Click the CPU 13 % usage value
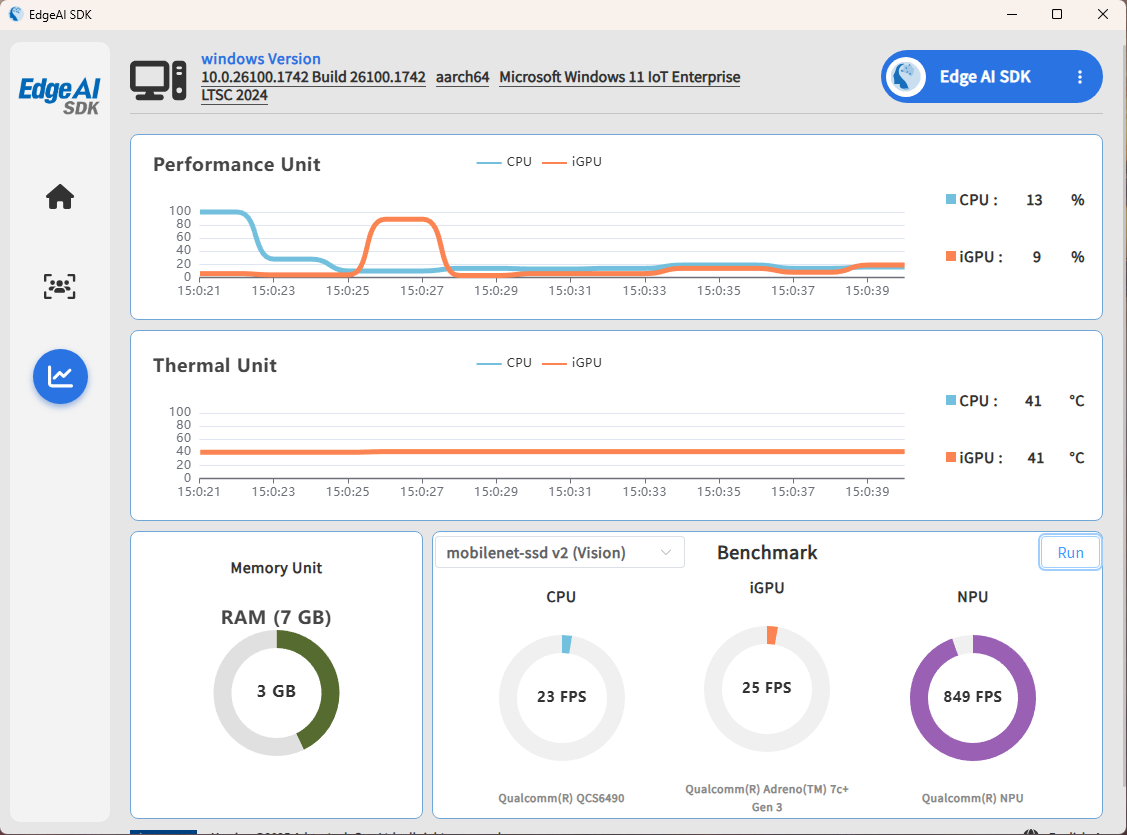 pyautogui.click(x=1034, y=200)
